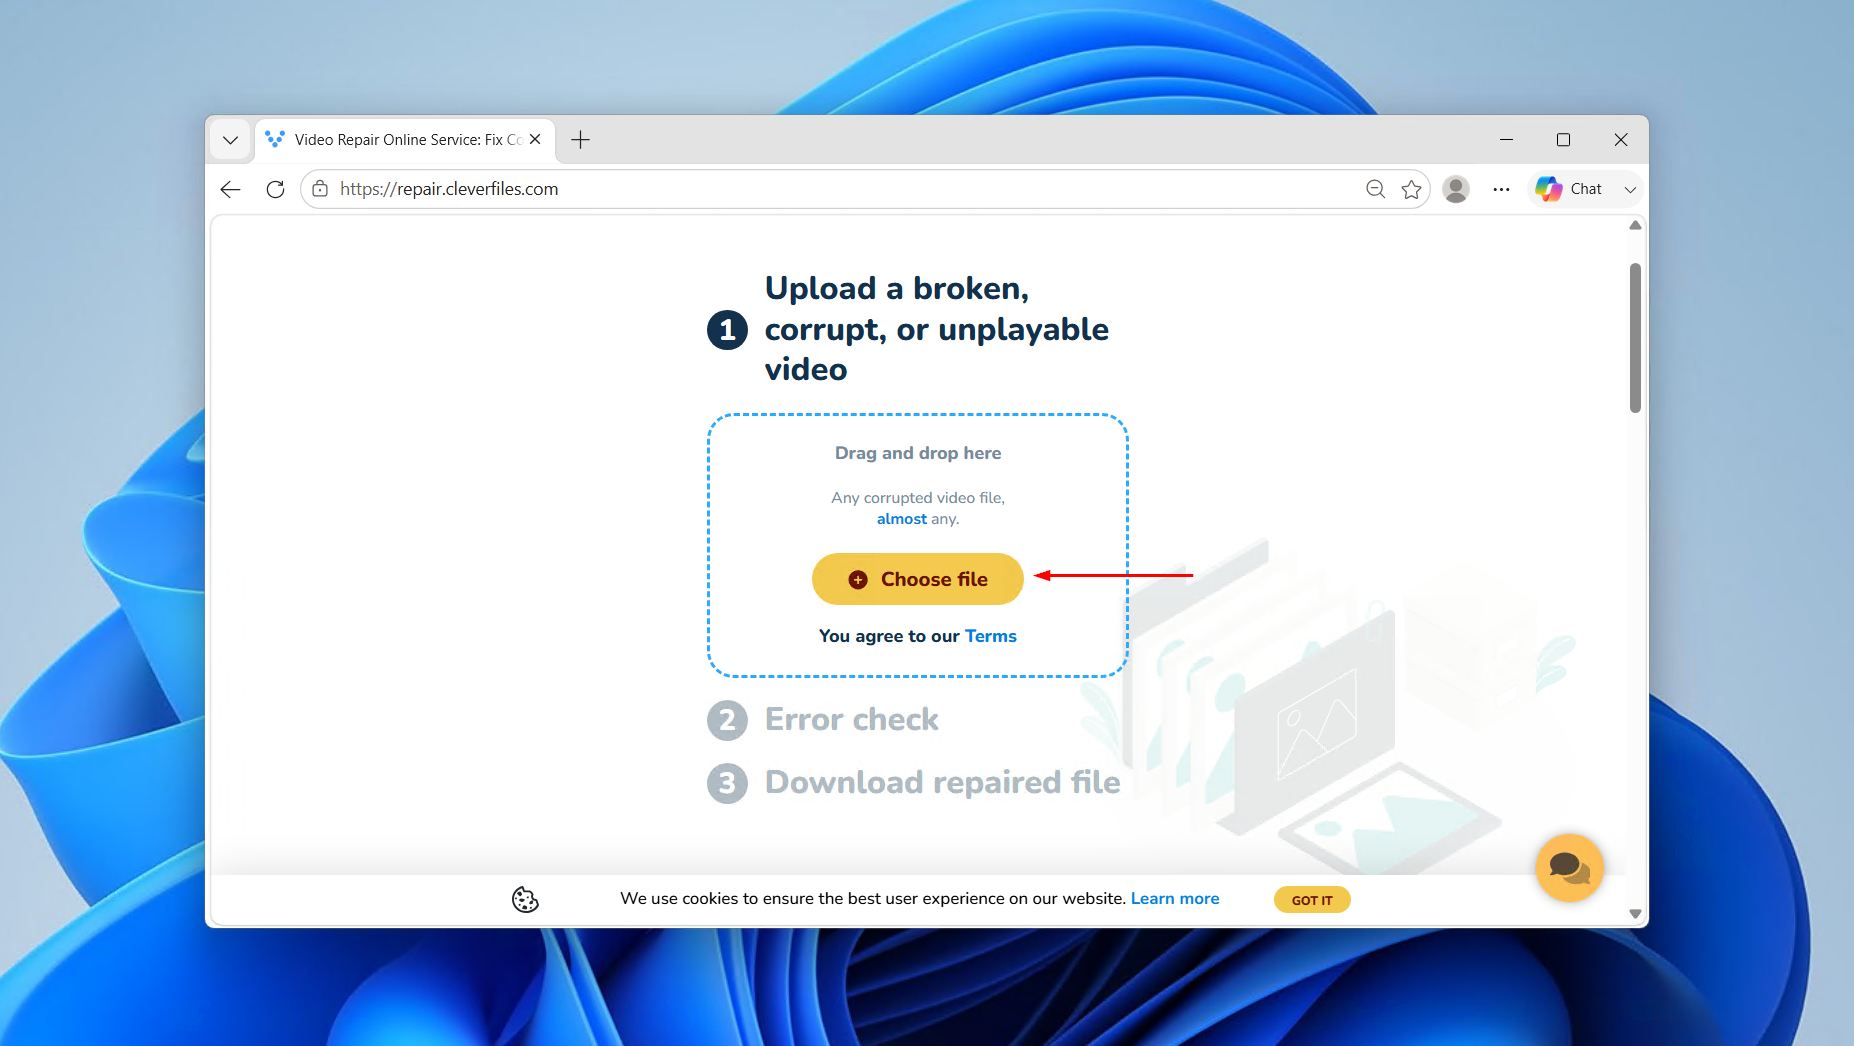Click the Choose file button
The image size is (1854, 1046).
[917, 579]
